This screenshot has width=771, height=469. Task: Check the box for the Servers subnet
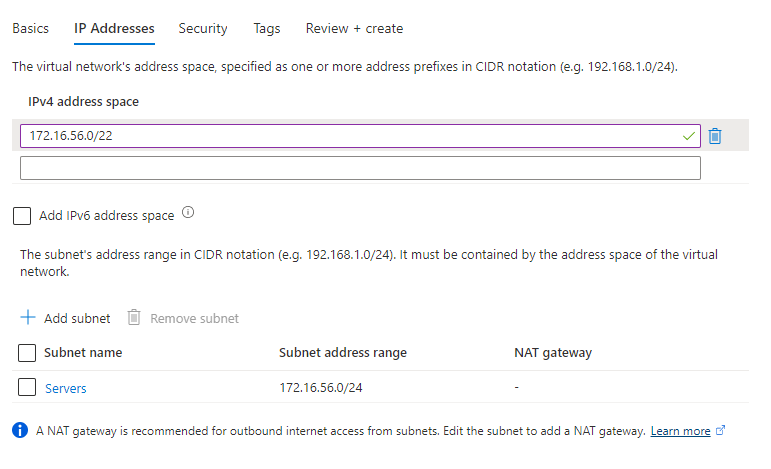[27, 387]
